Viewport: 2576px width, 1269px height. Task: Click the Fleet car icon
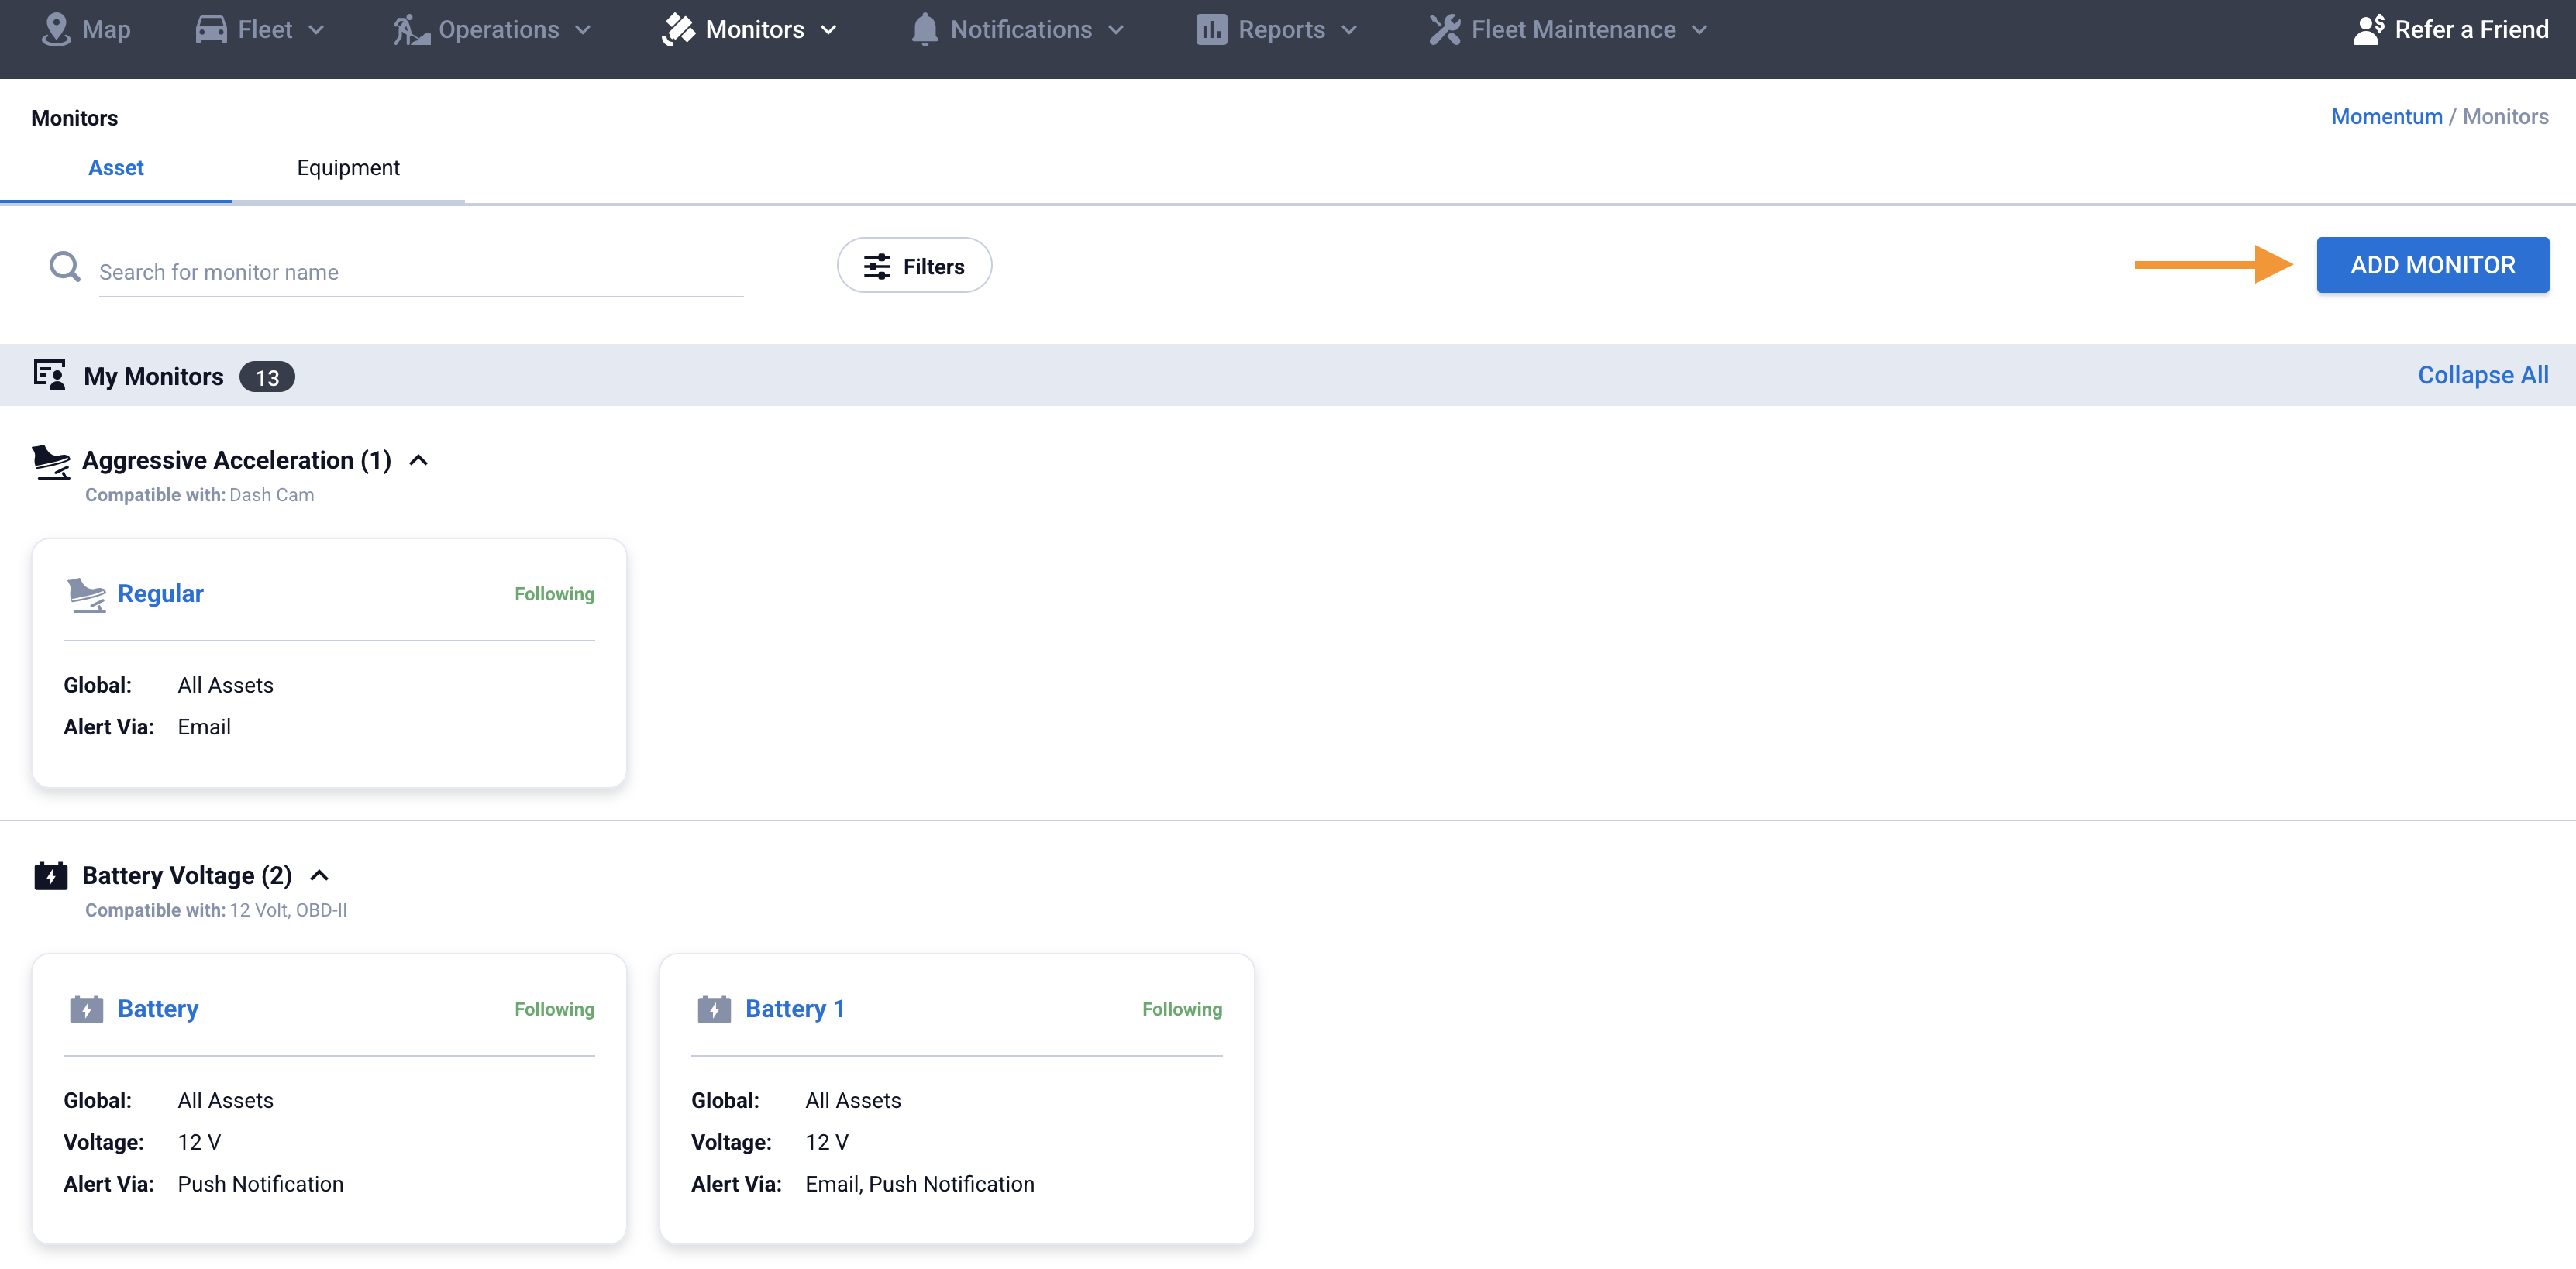click(211, 29)
